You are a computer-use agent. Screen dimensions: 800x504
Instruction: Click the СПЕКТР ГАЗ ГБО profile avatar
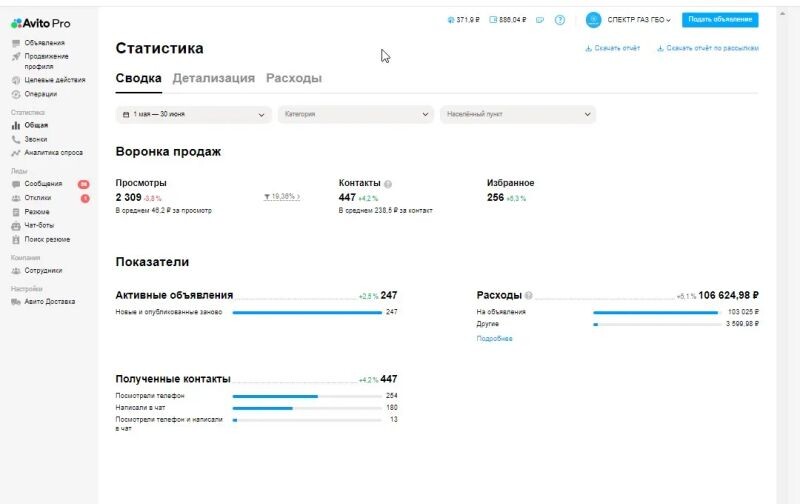[x=593, y=20]
